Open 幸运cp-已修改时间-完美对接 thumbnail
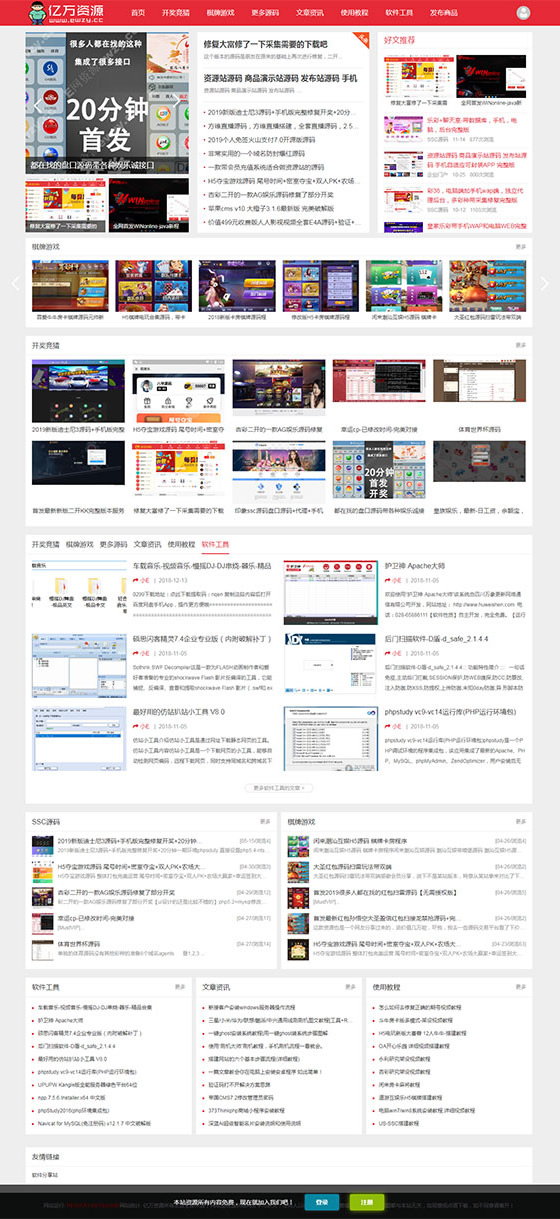Viewport: 560px width, 1219px height. coord(380,381)
